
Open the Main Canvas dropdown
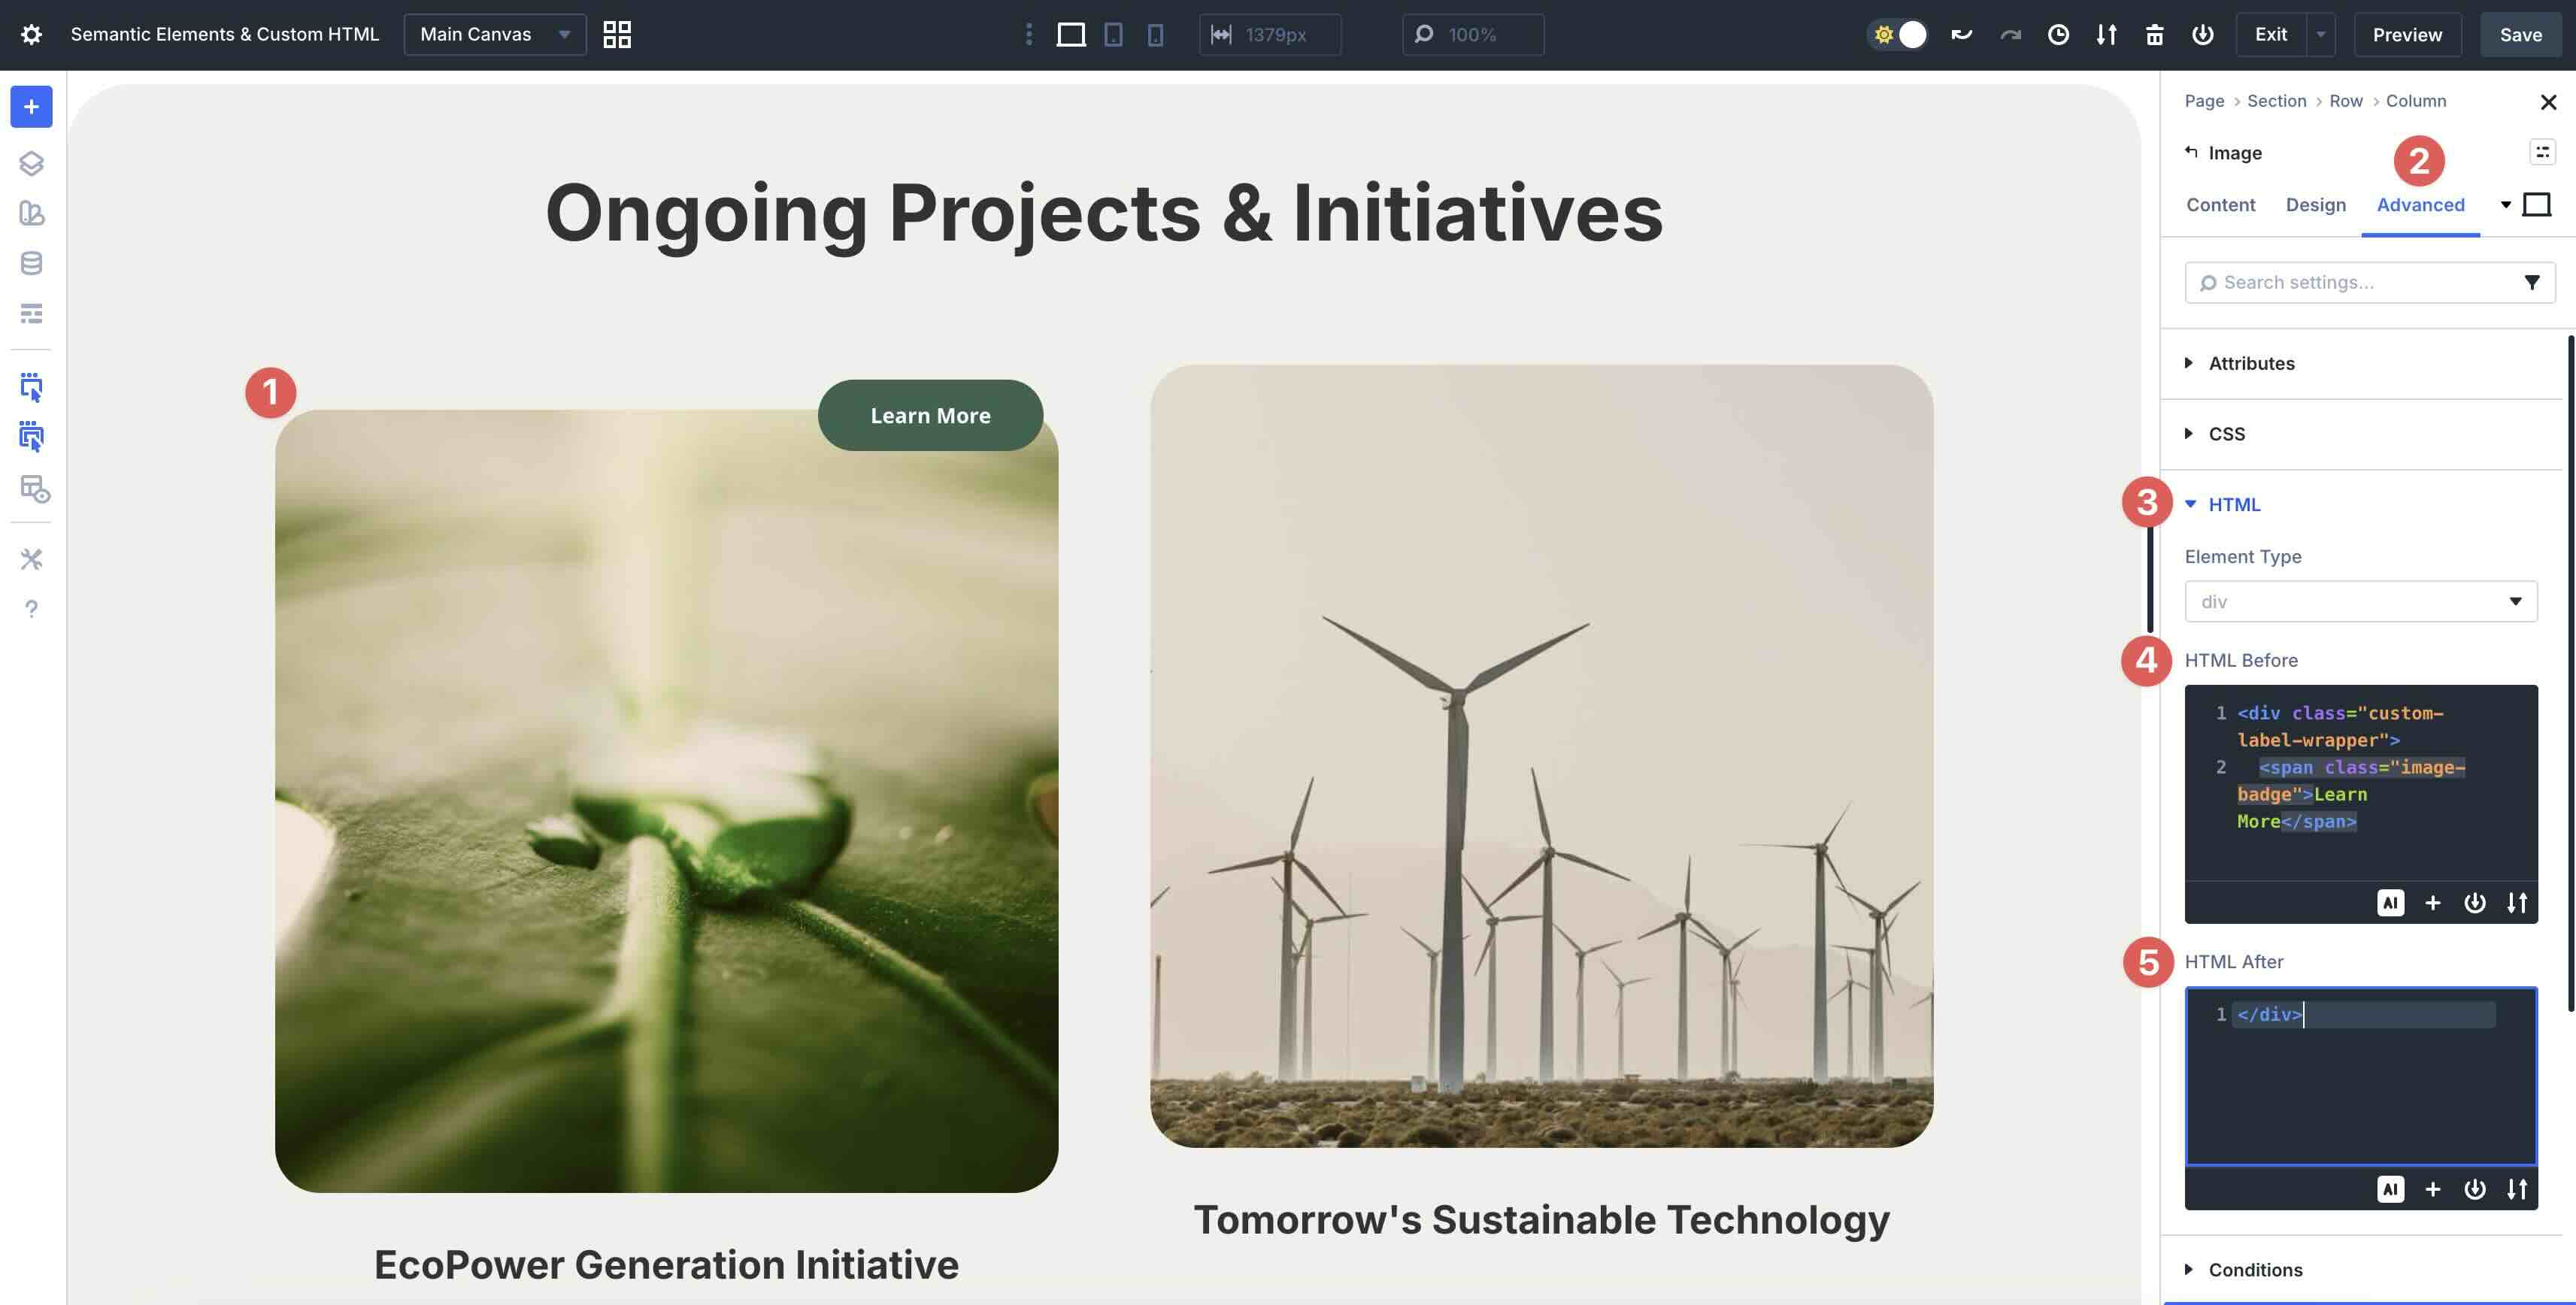pos(494,35)
